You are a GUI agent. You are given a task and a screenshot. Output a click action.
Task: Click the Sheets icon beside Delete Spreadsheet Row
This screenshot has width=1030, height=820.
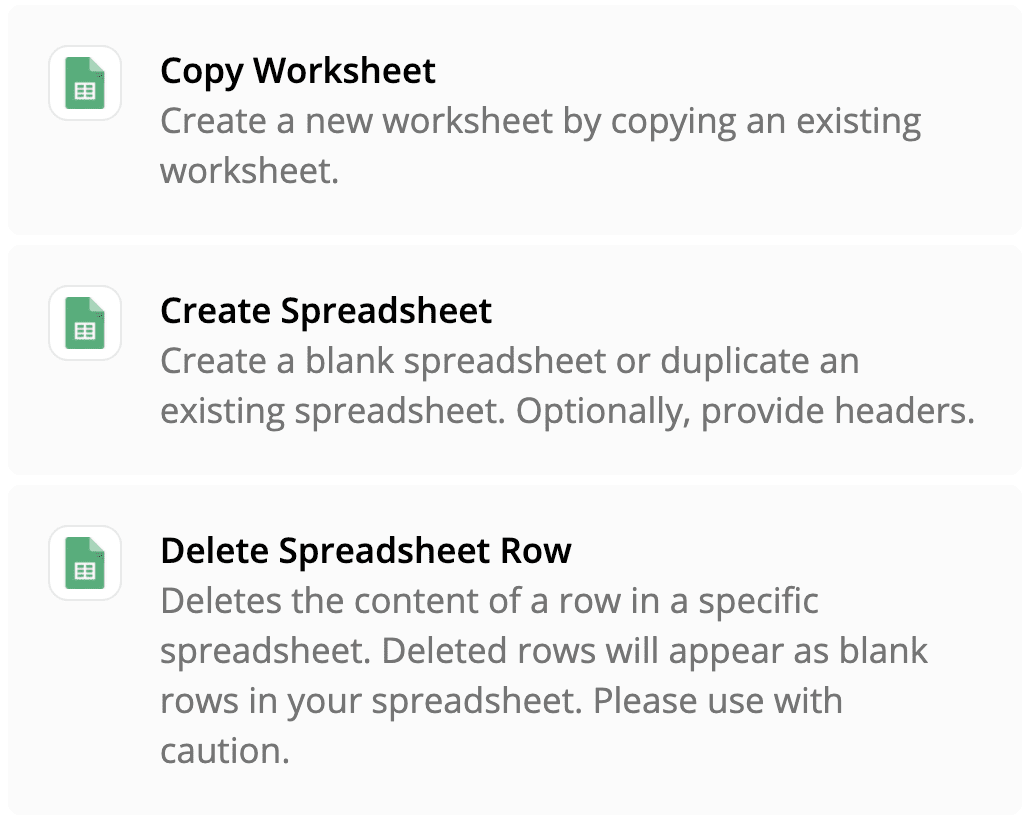[x=85, y=562]
